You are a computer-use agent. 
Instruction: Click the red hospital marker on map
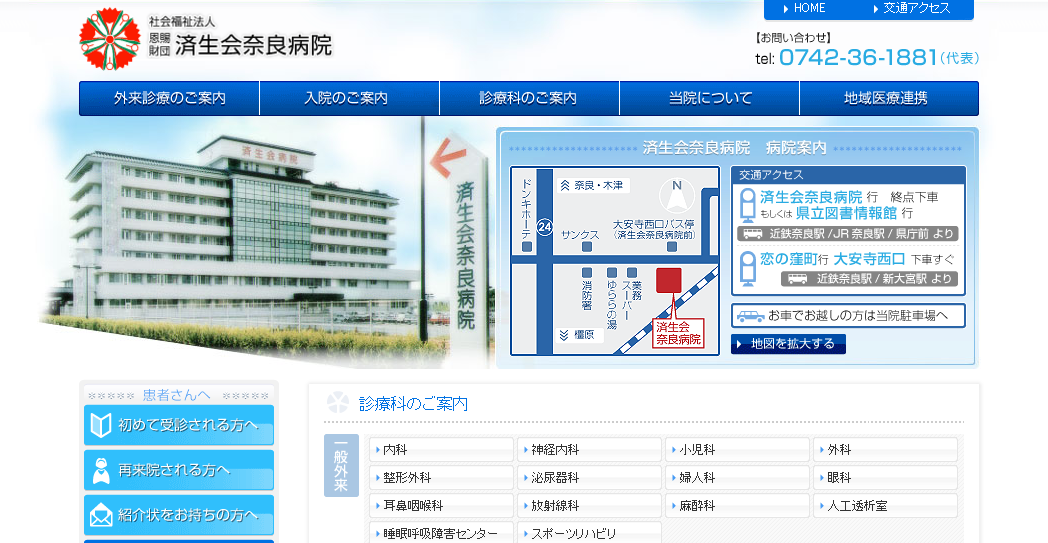click(x=668, y=280)
